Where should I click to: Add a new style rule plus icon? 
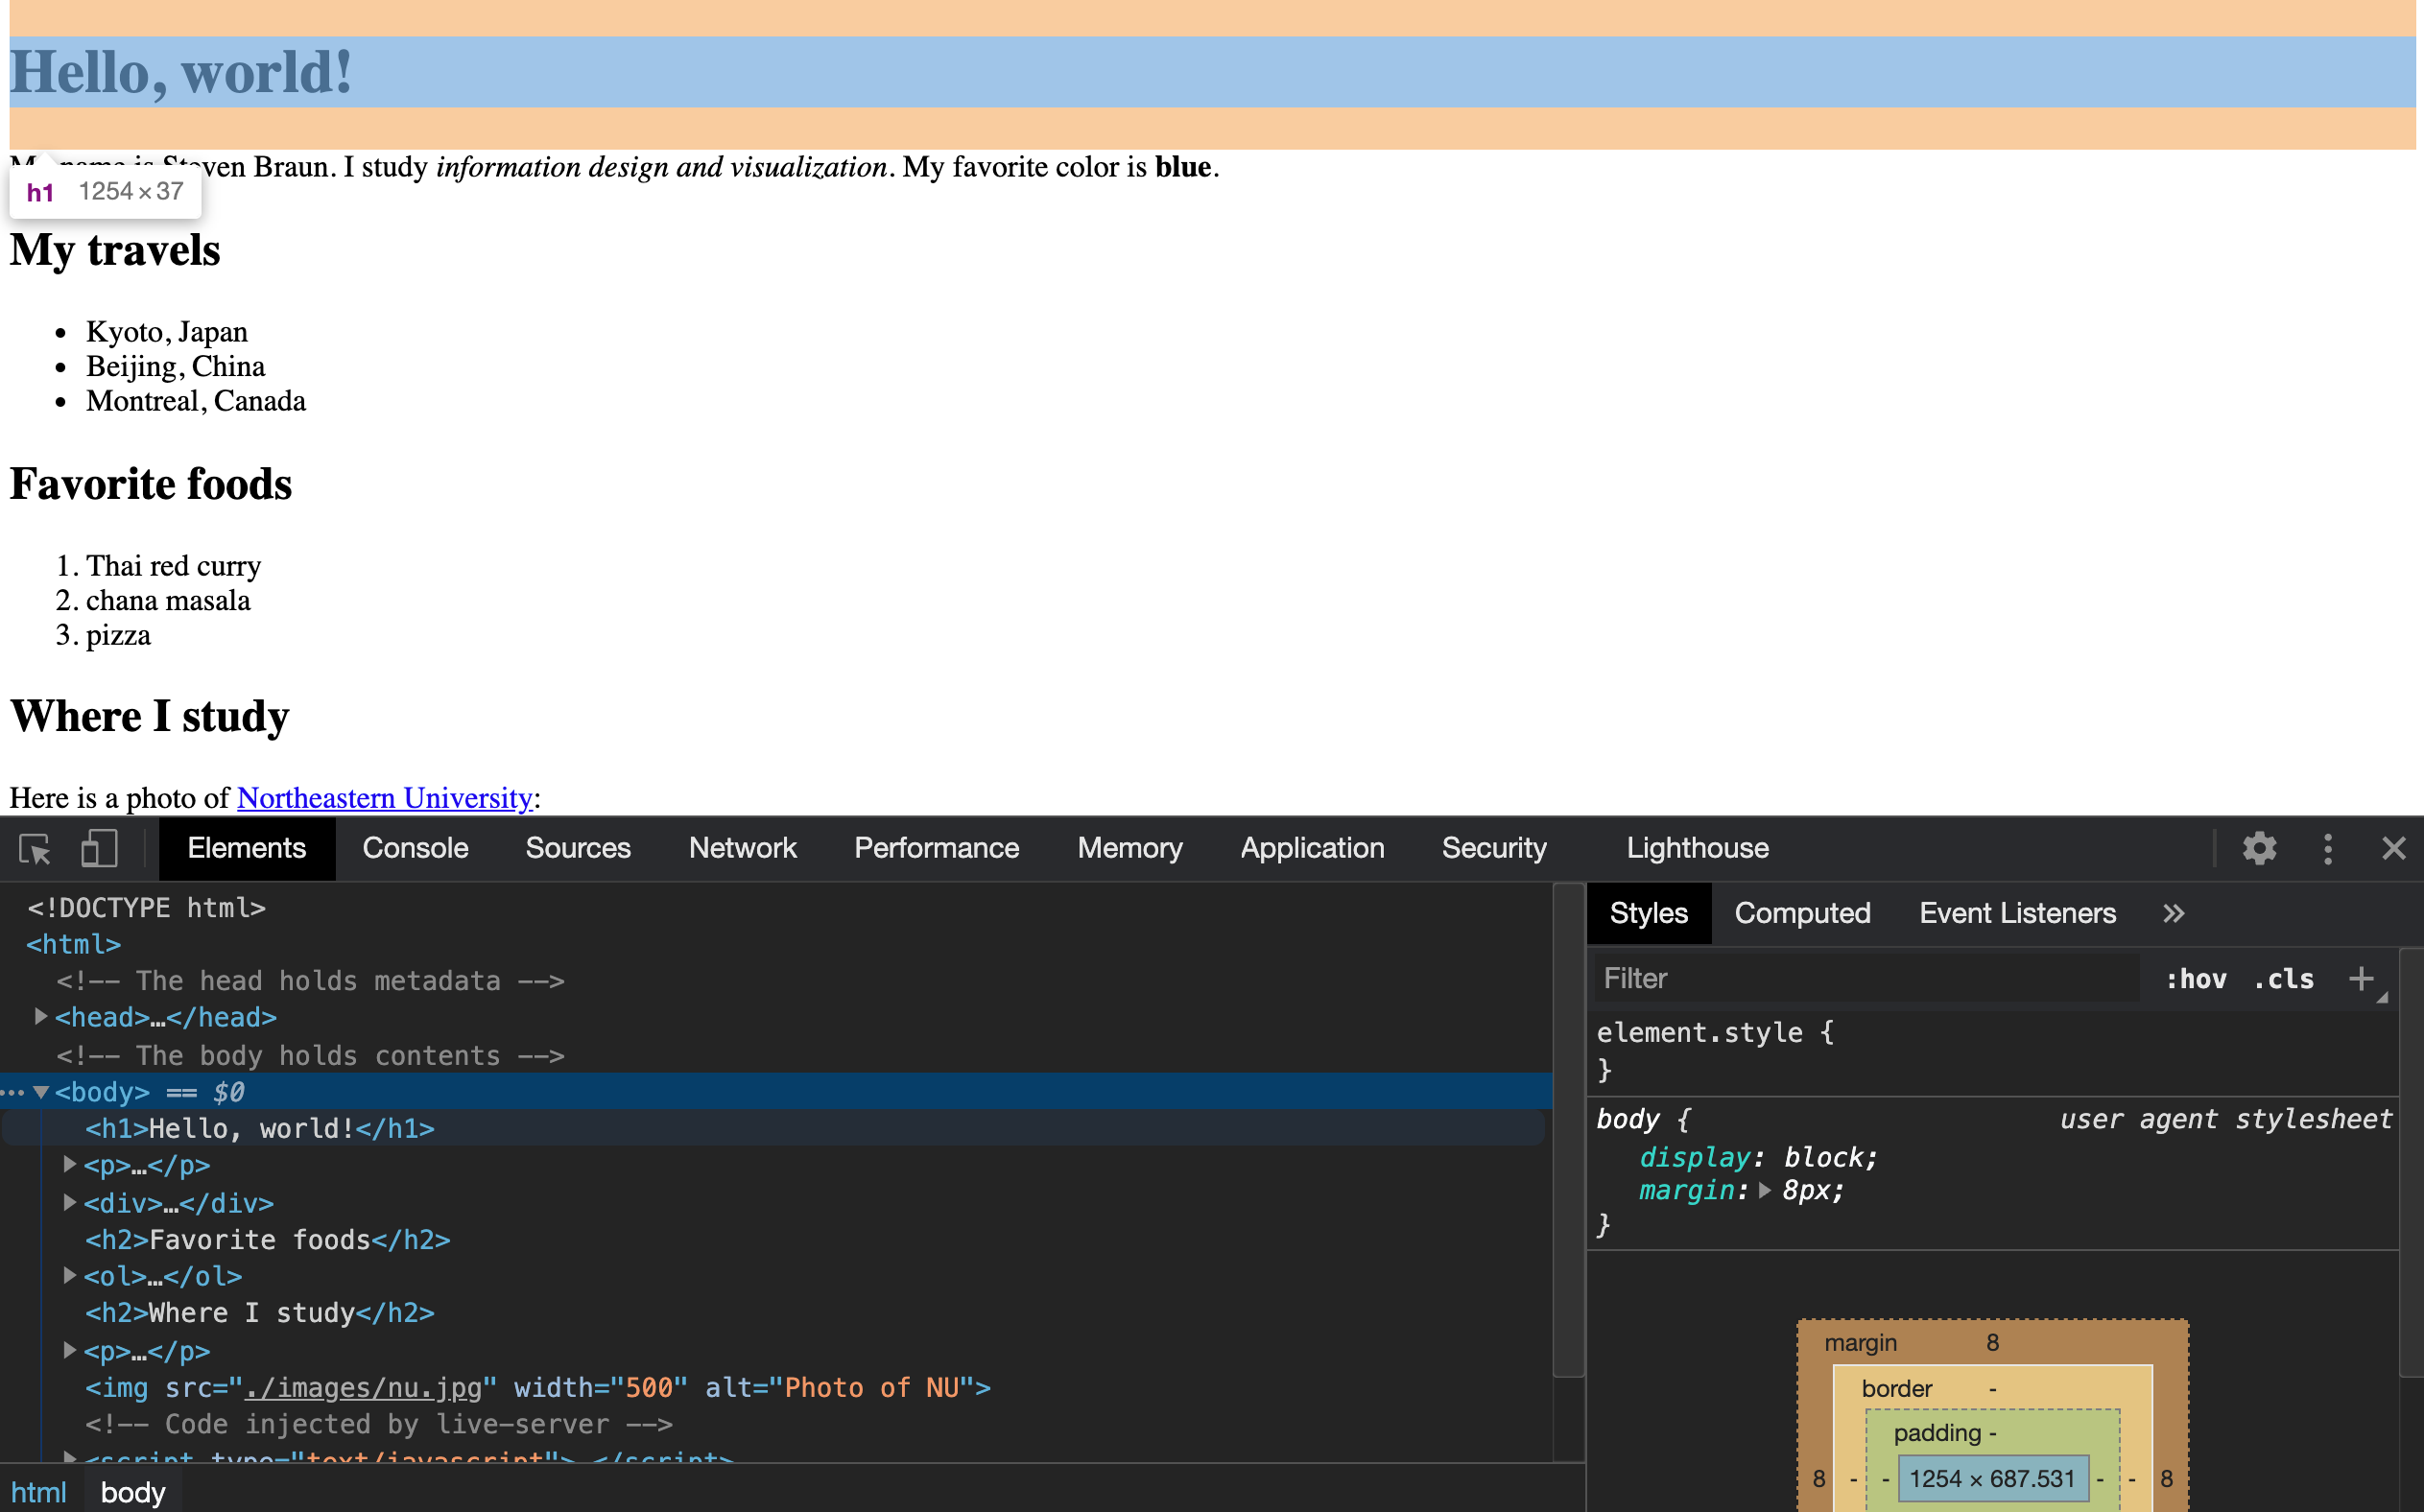tap(2361, 979)
